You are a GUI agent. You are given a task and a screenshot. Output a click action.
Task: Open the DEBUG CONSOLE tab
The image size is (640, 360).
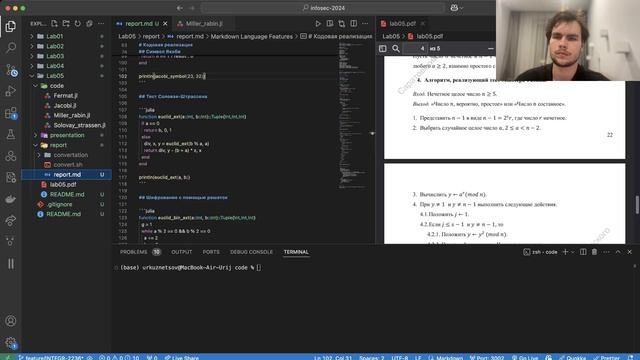(251, 252)
